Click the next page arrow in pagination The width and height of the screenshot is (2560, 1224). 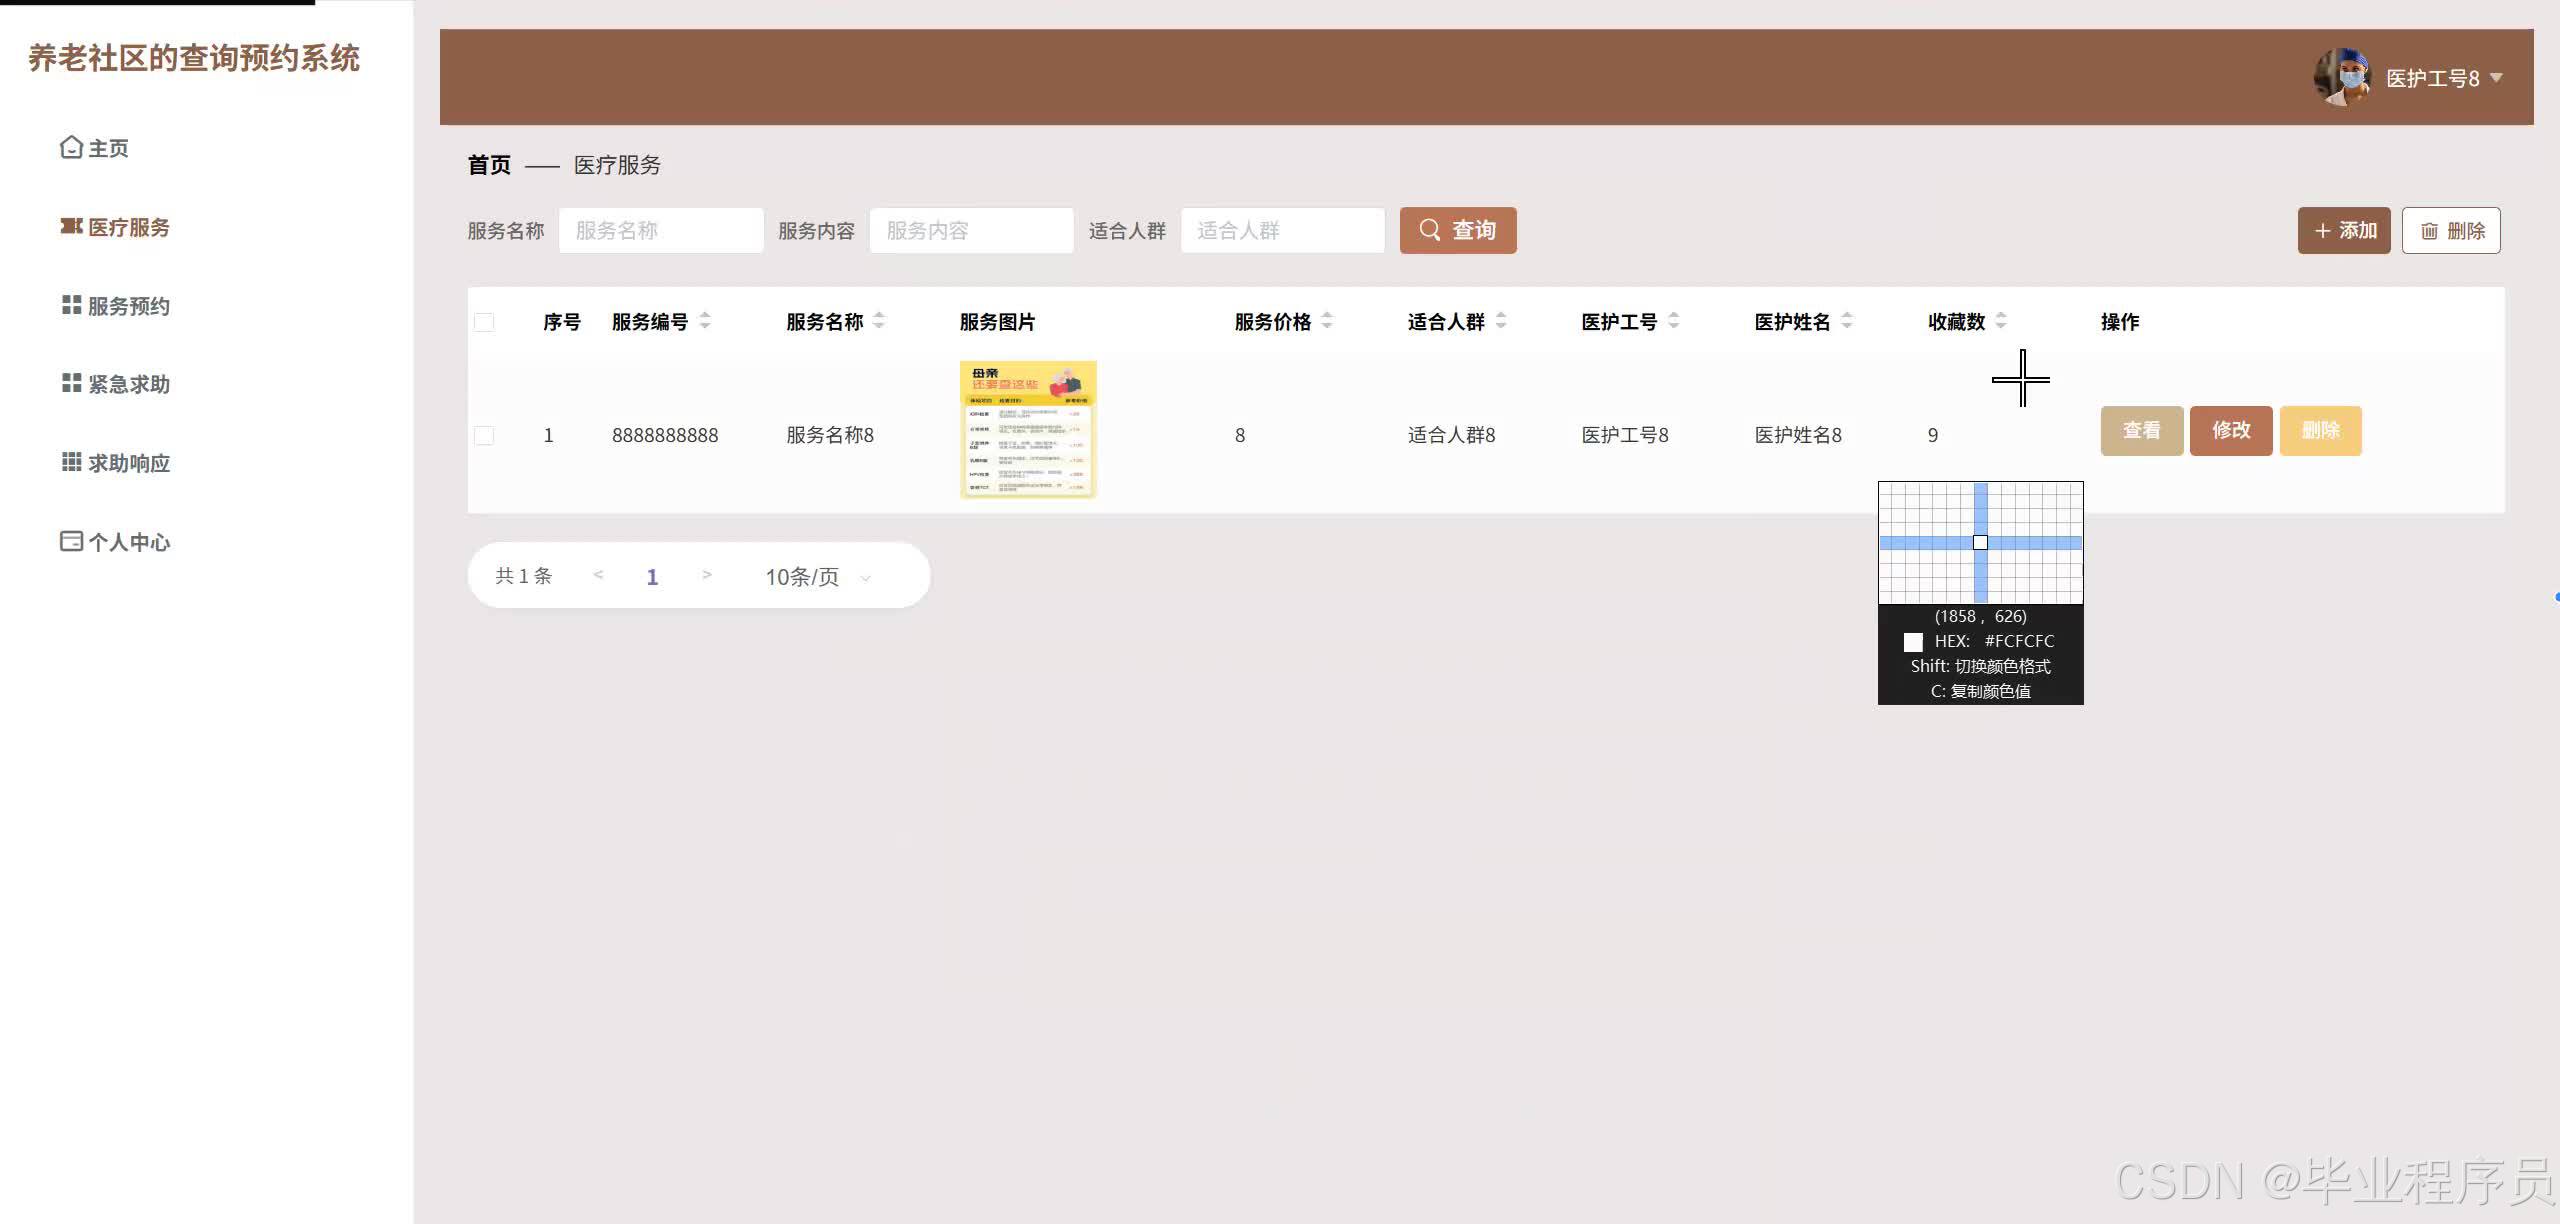click(707, 575)
